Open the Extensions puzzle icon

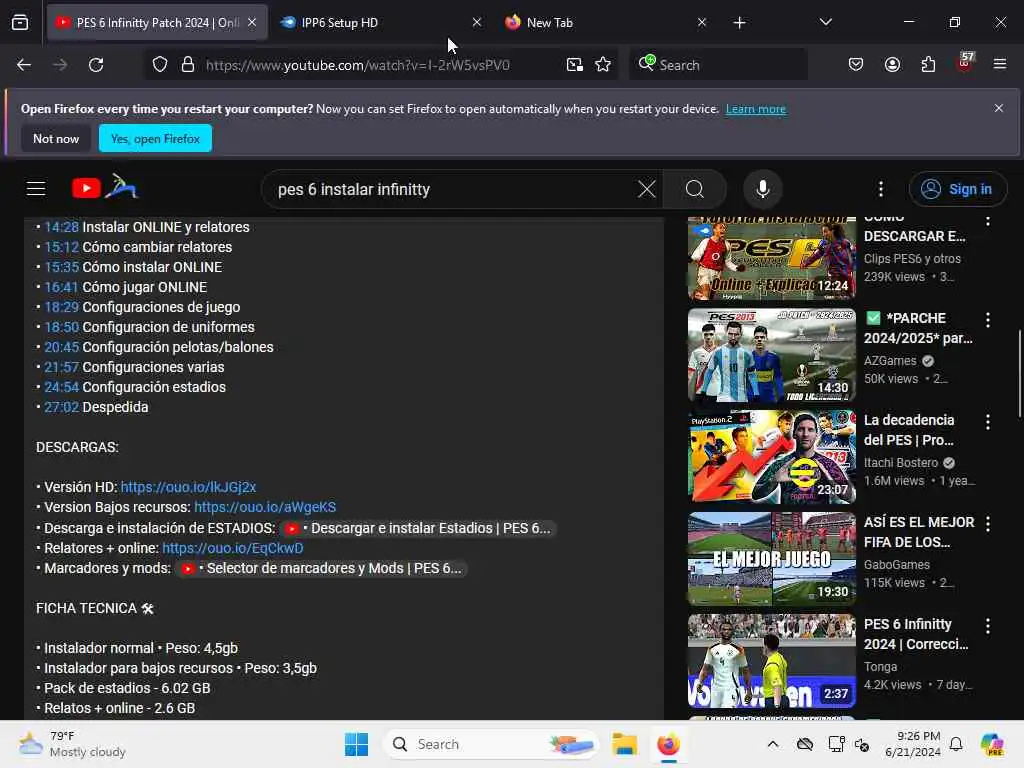928,65
